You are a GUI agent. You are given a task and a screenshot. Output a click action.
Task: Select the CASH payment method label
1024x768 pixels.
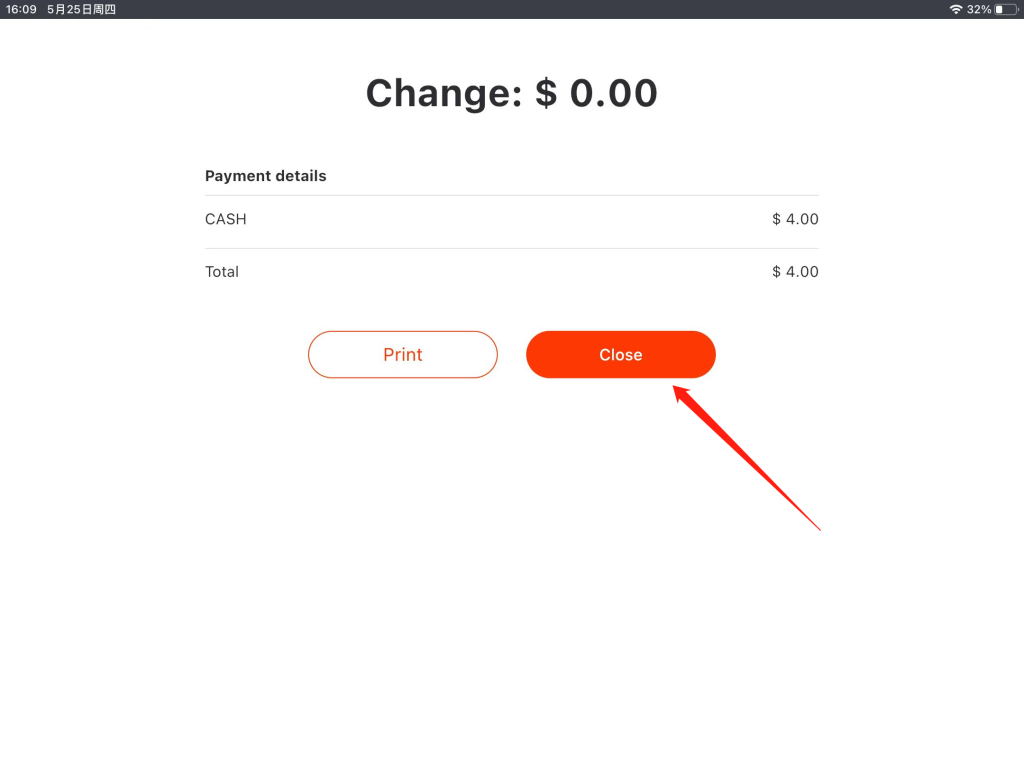(x=225, y=219)
